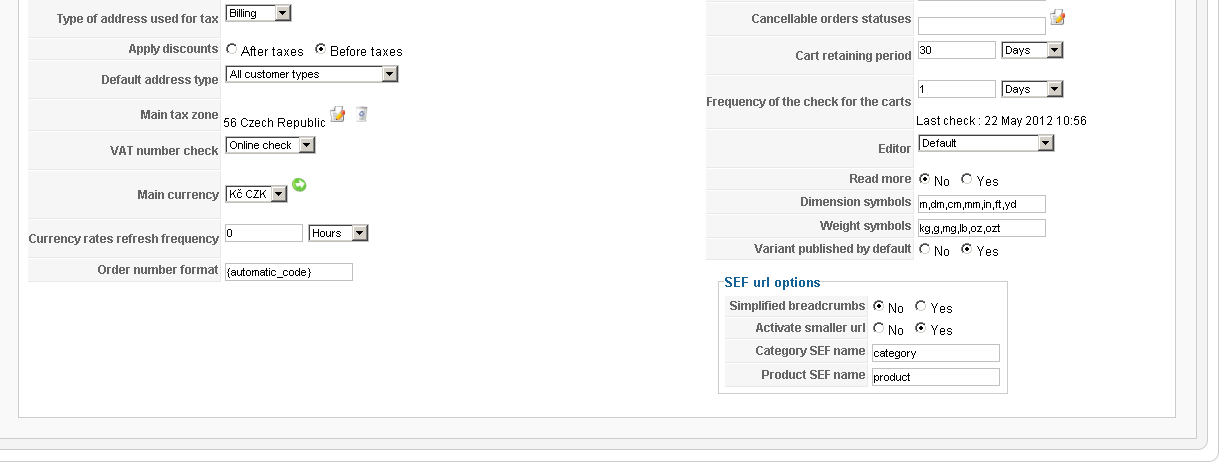The image size is (1222, 466).
Task: Open the Main currency CZK dropdown
Action: 256,194
